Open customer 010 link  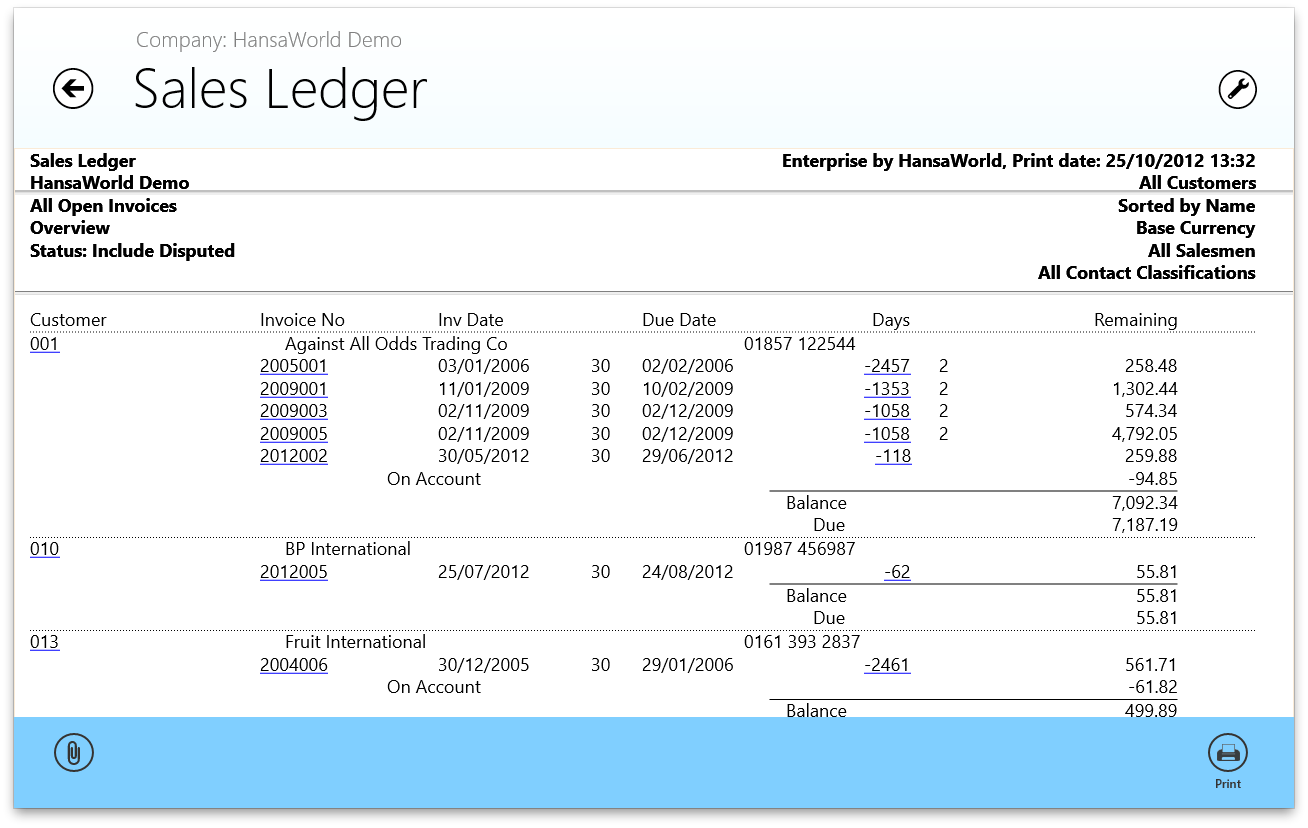tap(44, 549)
